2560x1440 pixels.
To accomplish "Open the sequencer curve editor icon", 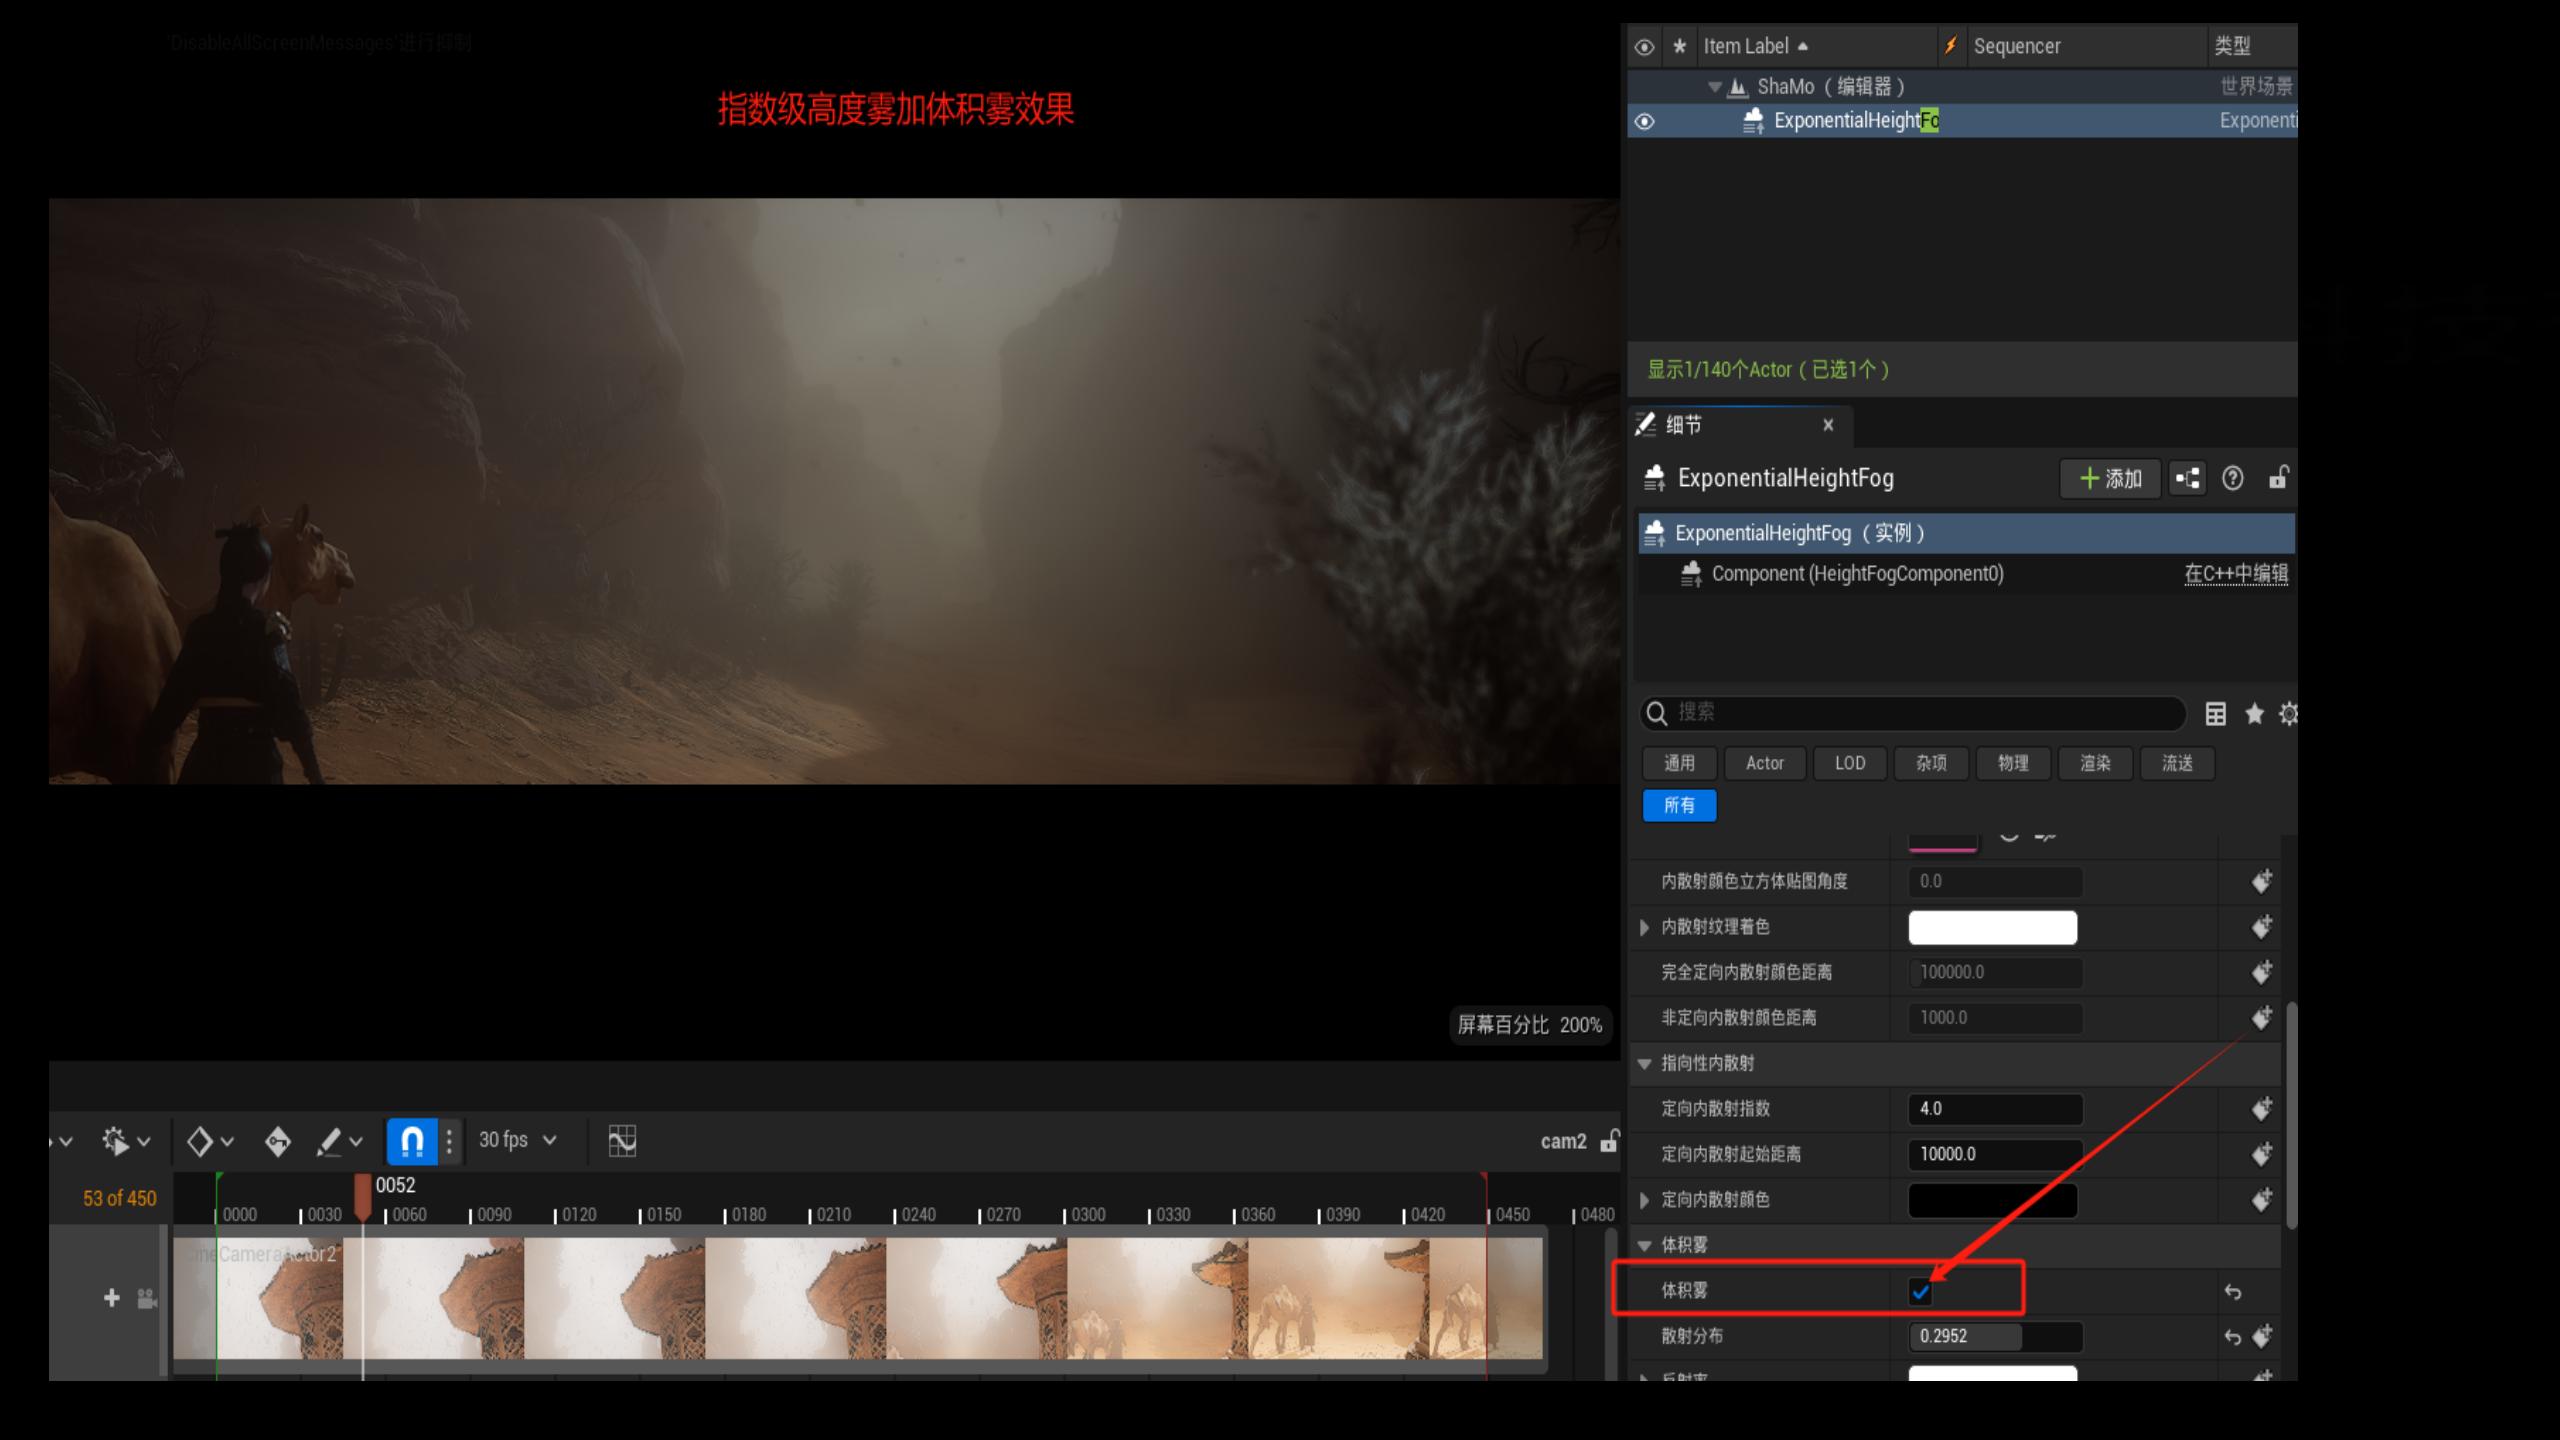I will click(x=622, y=1141).
